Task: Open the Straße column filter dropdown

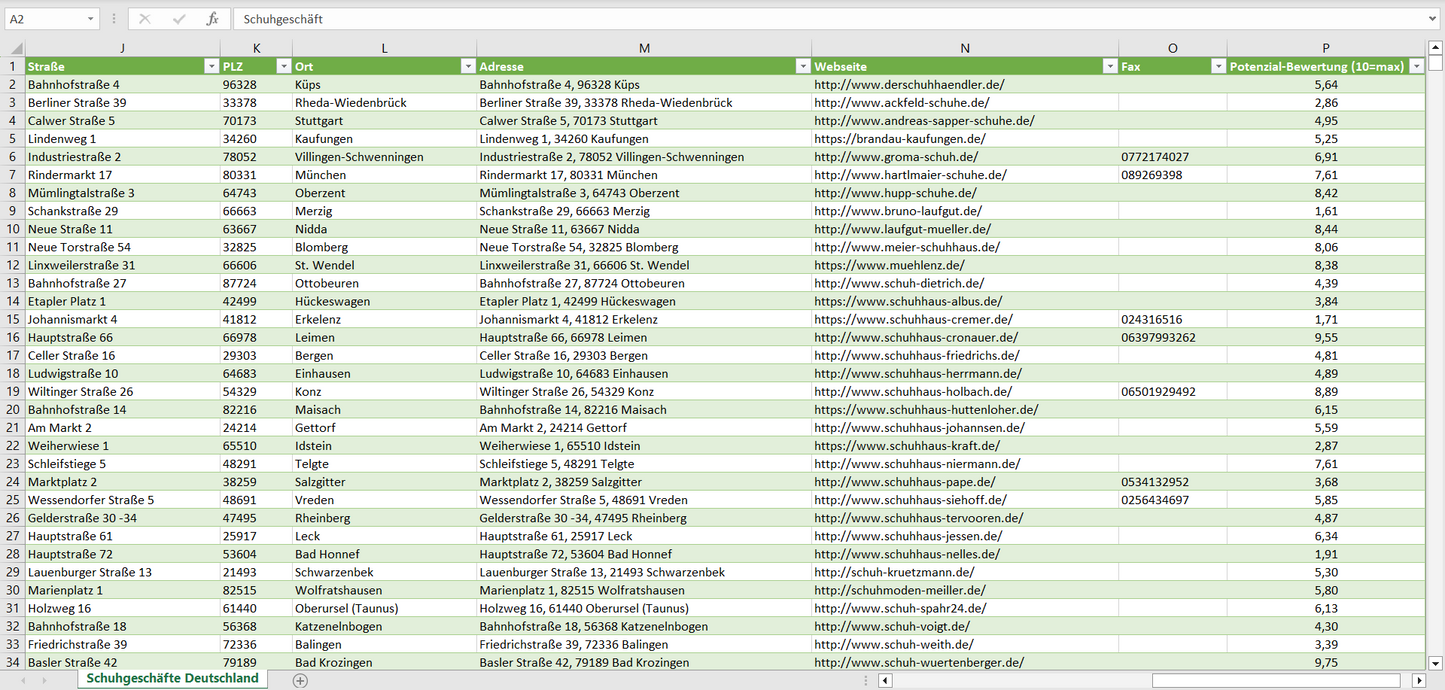Action: point(211,66)
